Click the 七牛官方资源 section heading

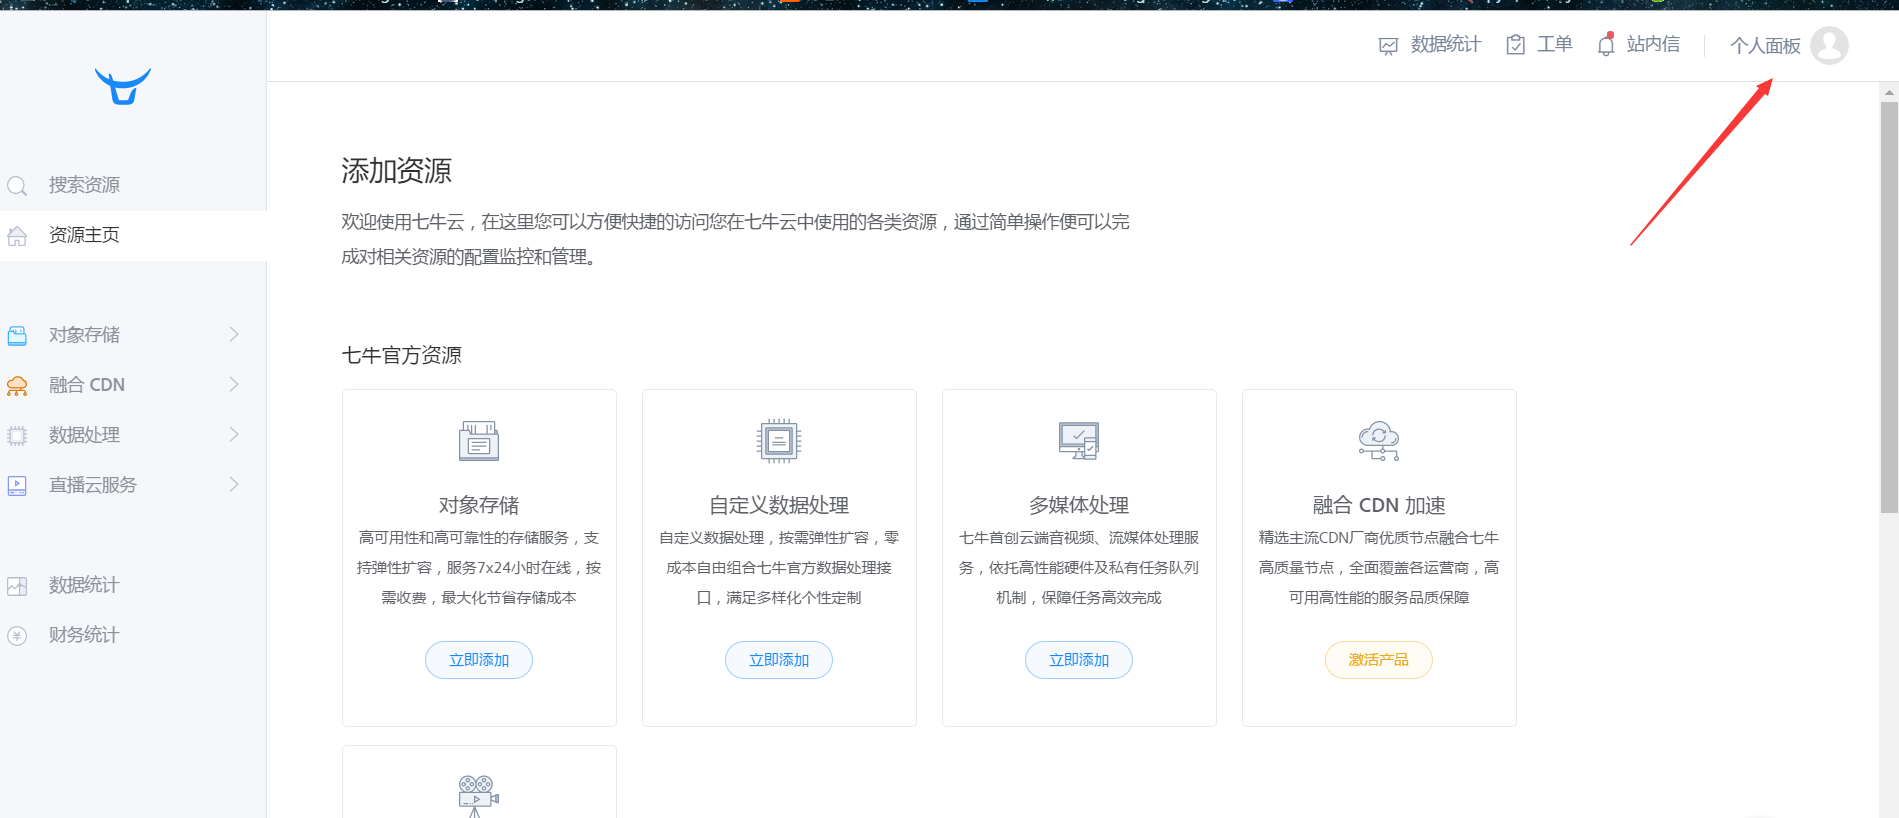401,355
